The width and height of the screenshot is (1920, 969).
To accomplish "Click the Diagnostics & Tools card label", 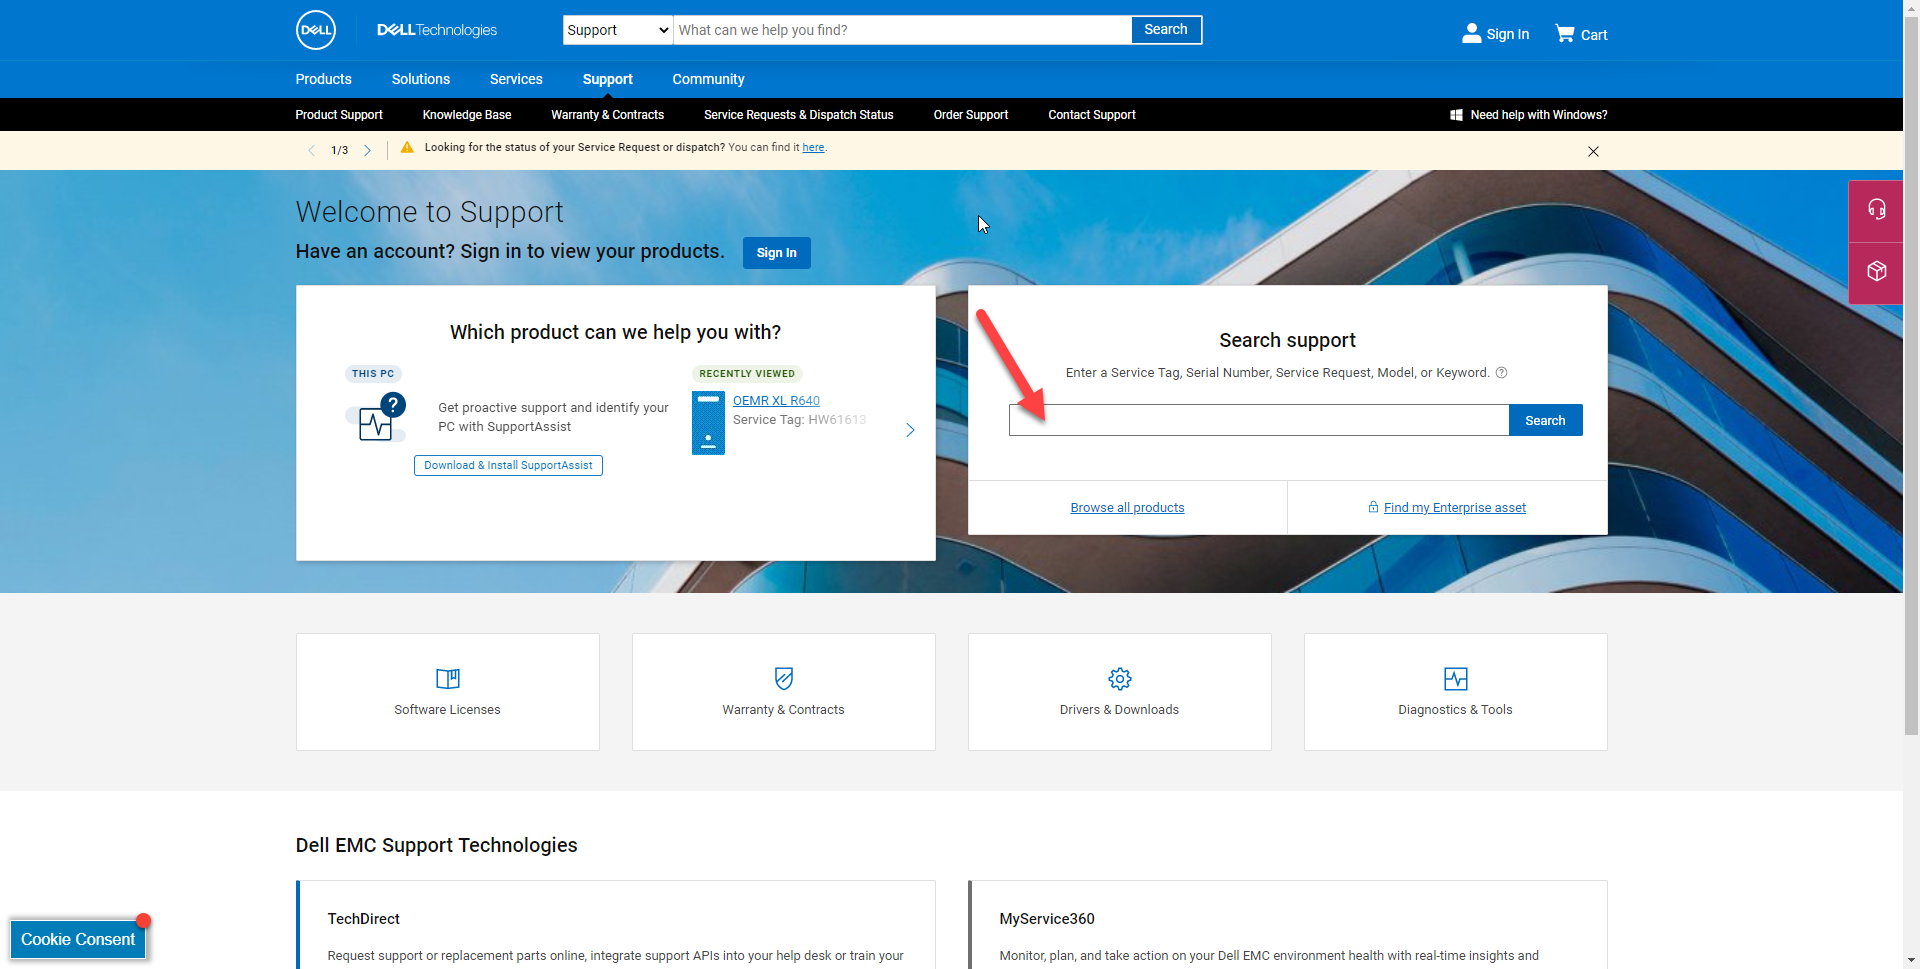I will pos(1455,709).
